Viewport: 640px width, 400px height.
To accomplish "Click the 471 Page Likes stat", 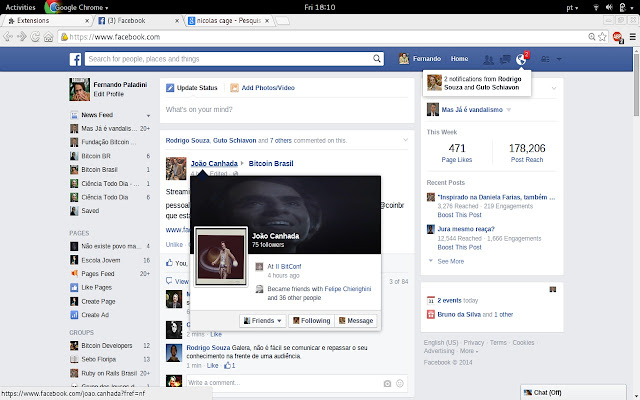I will point(457,153).
